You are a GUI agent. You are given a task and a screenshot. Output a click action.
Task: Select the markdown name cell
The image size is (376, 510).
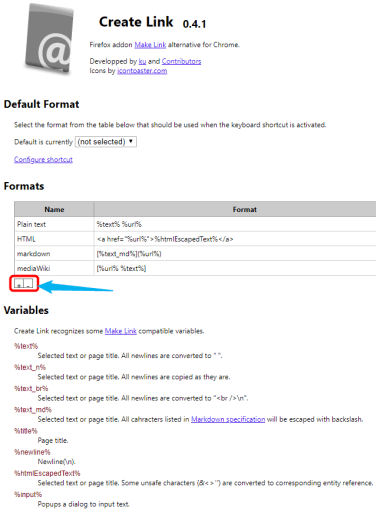point(54,254)
